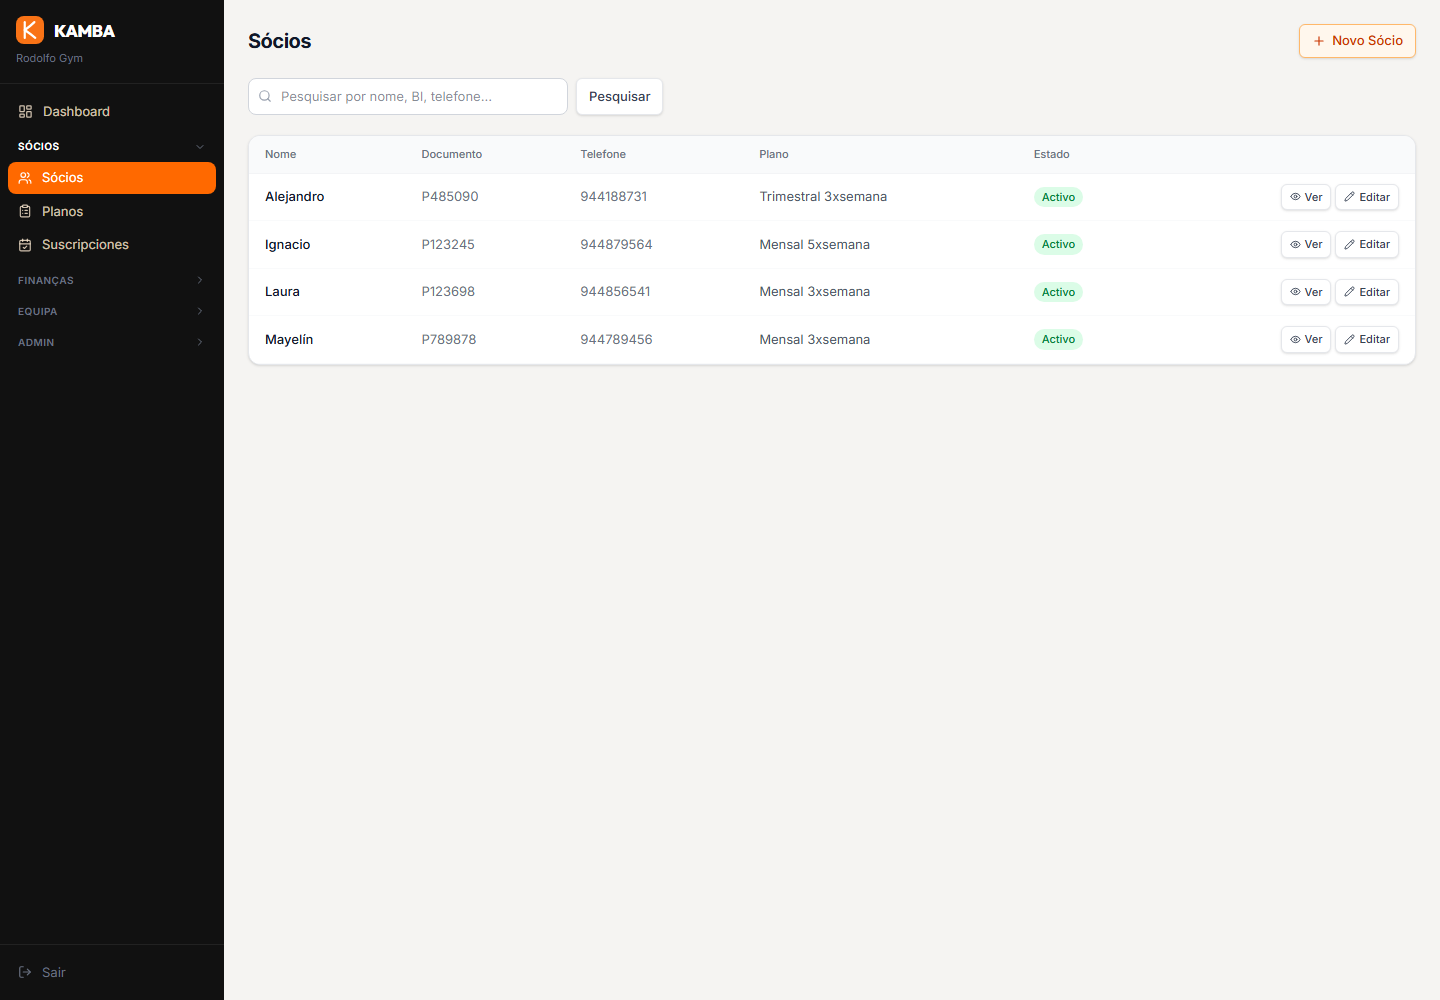The height and width of the screenshot is (1000, 1440).
Task: Select the name Laura
Action: click(282, 292)
